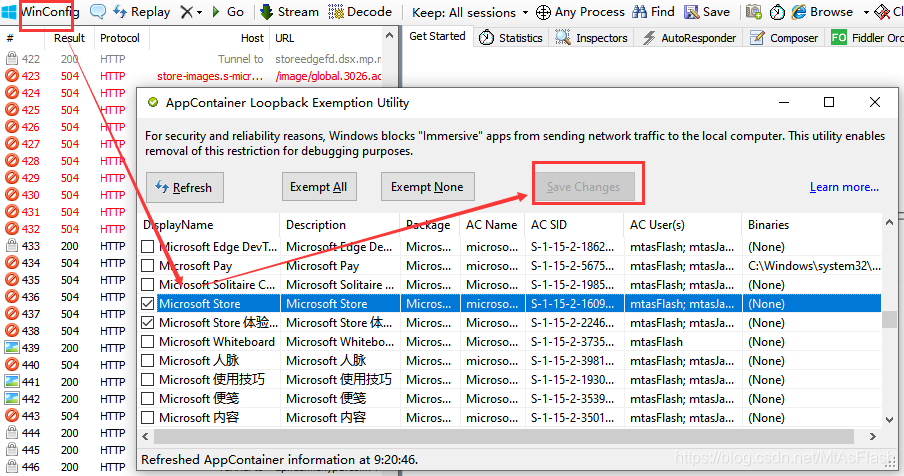Viewport: 904px width, 476px height.
Task: Open the Browse dropdown arrow
Action: click(866, 12)
